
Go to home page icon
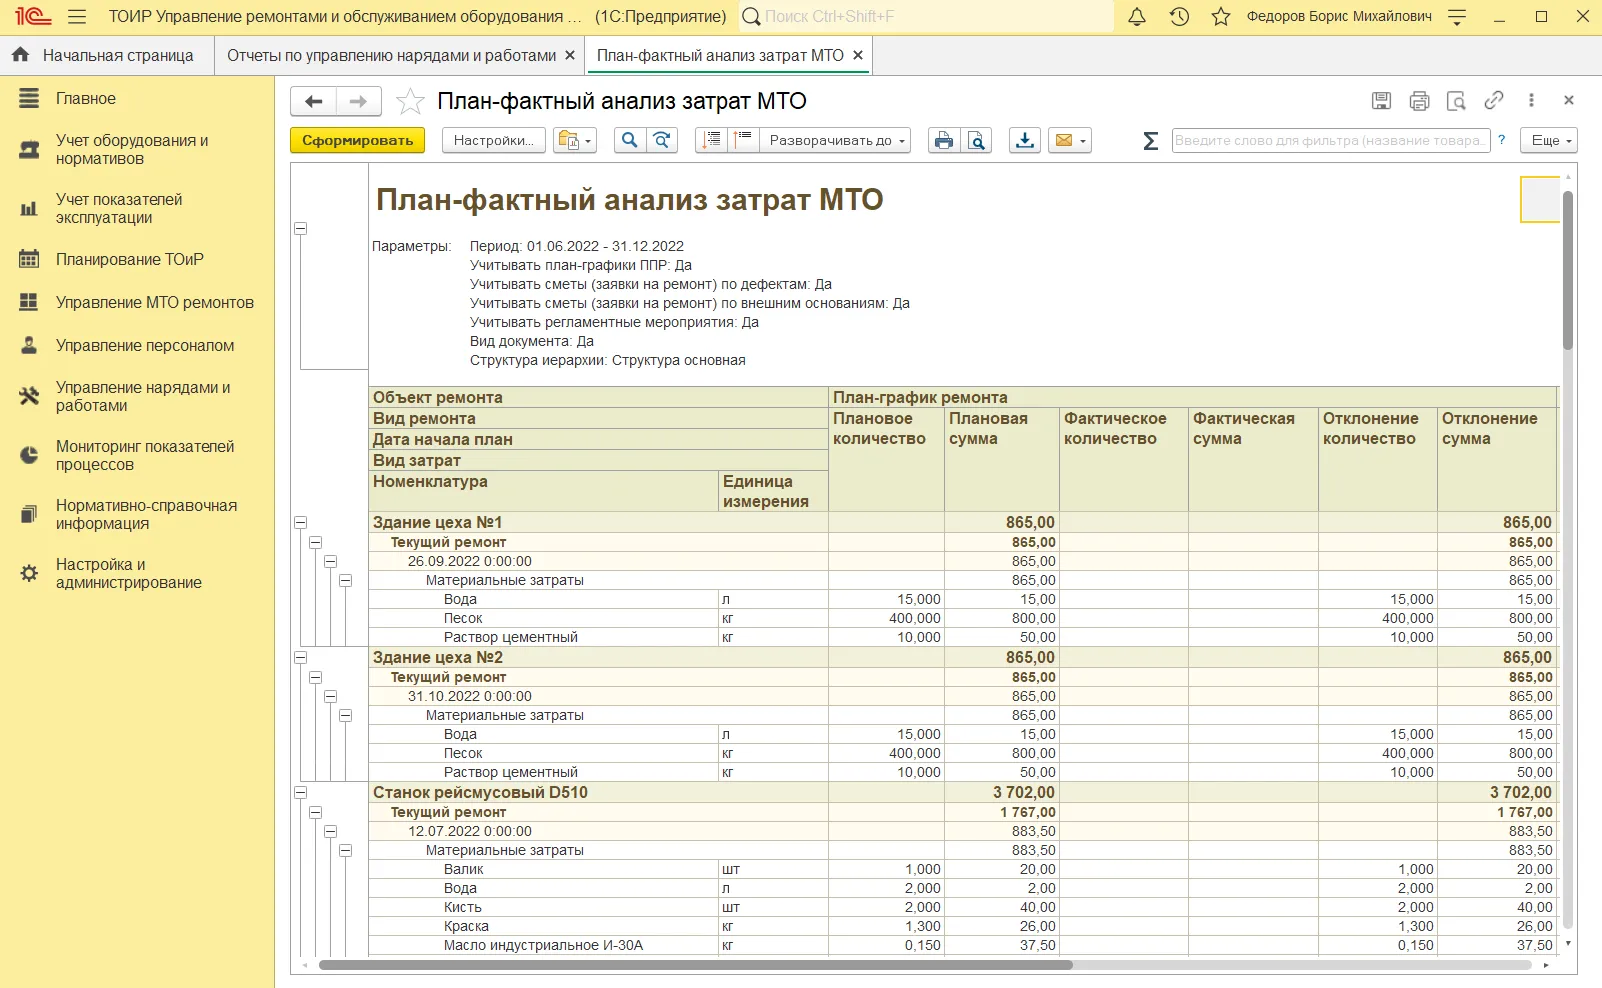point(21,55)
